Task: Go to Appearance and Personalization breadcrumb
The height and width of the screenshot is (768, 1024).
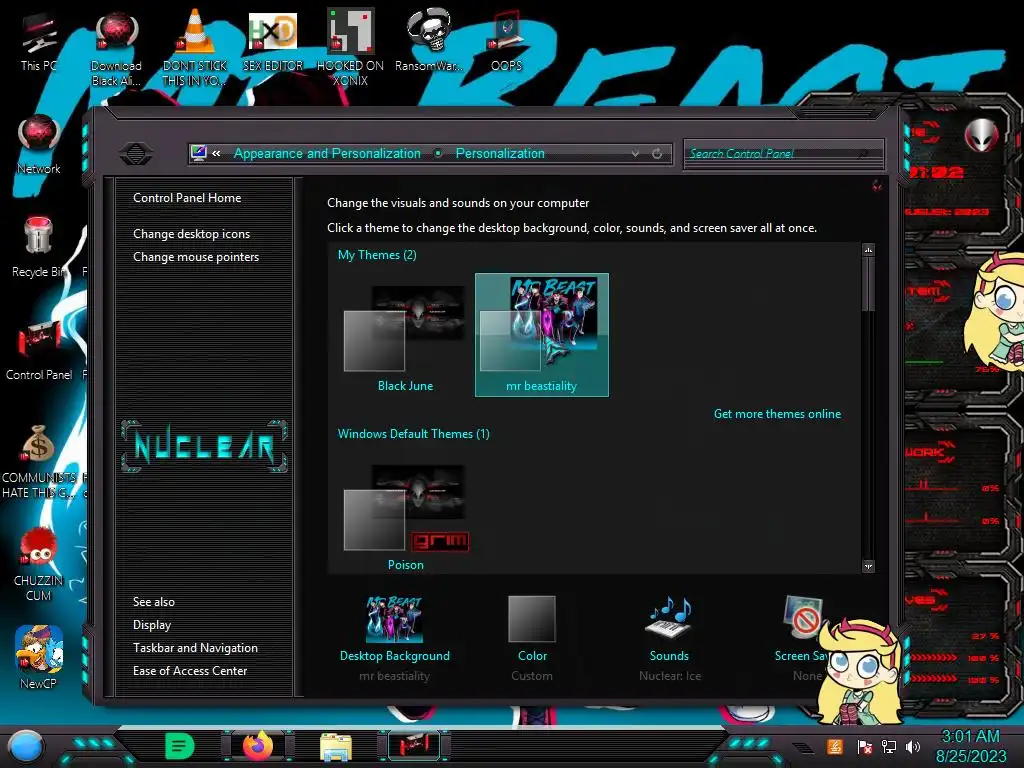Action: (327, 153)
